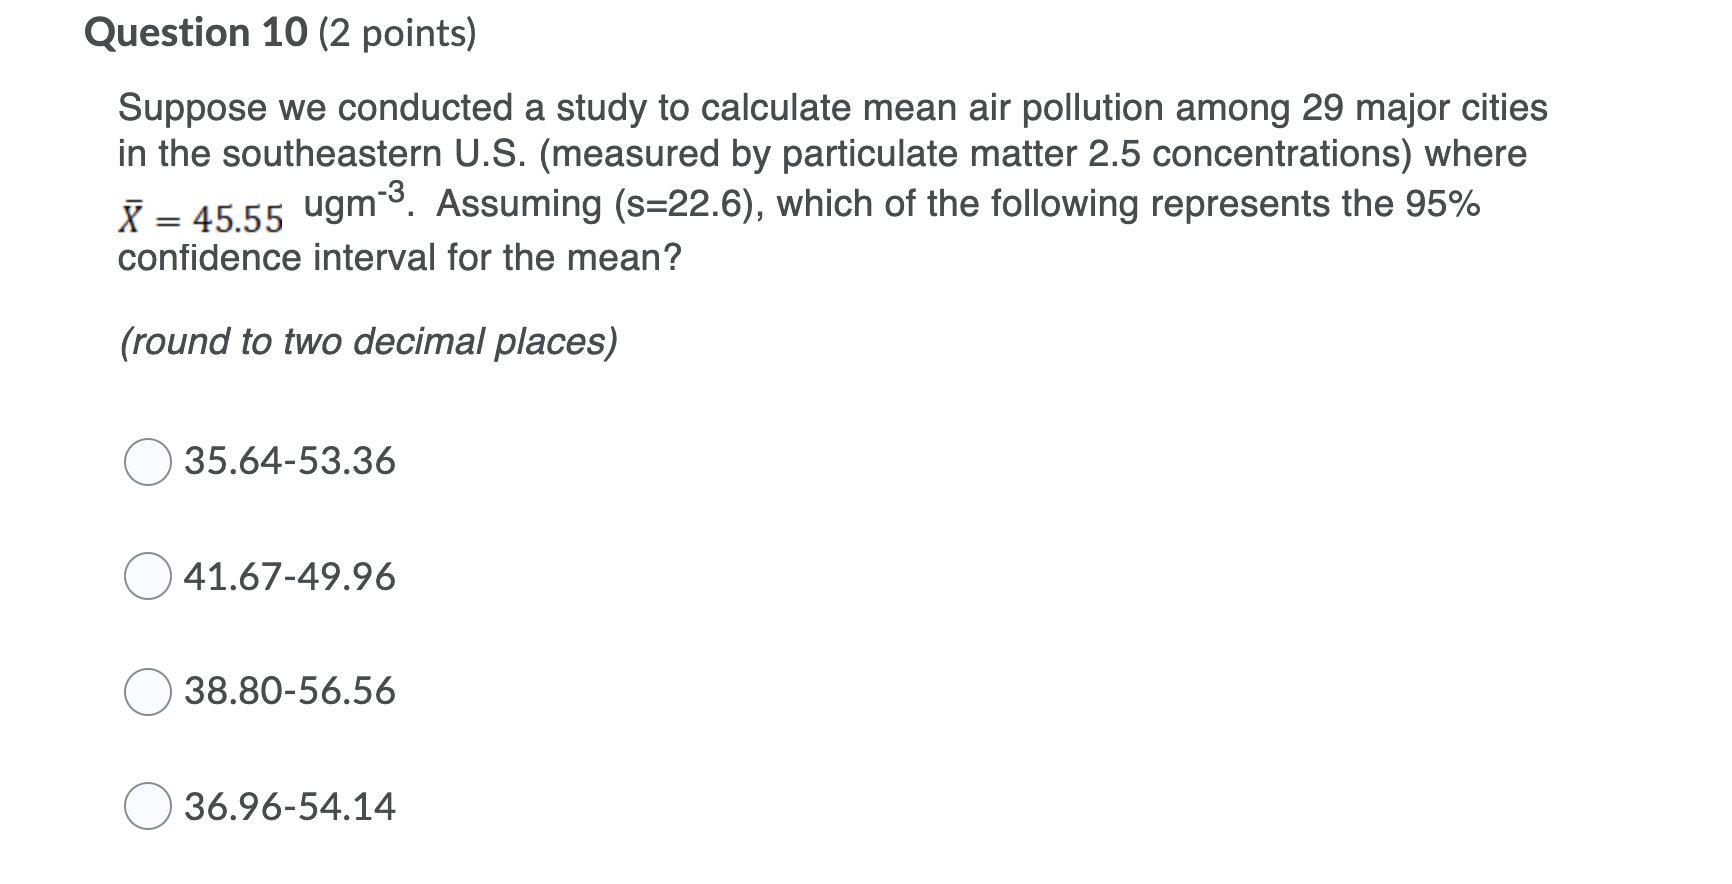This screenshot has width=1732, height=884.
Task: Click the round to two decimal places note
Action: click(x=369, y=342)
